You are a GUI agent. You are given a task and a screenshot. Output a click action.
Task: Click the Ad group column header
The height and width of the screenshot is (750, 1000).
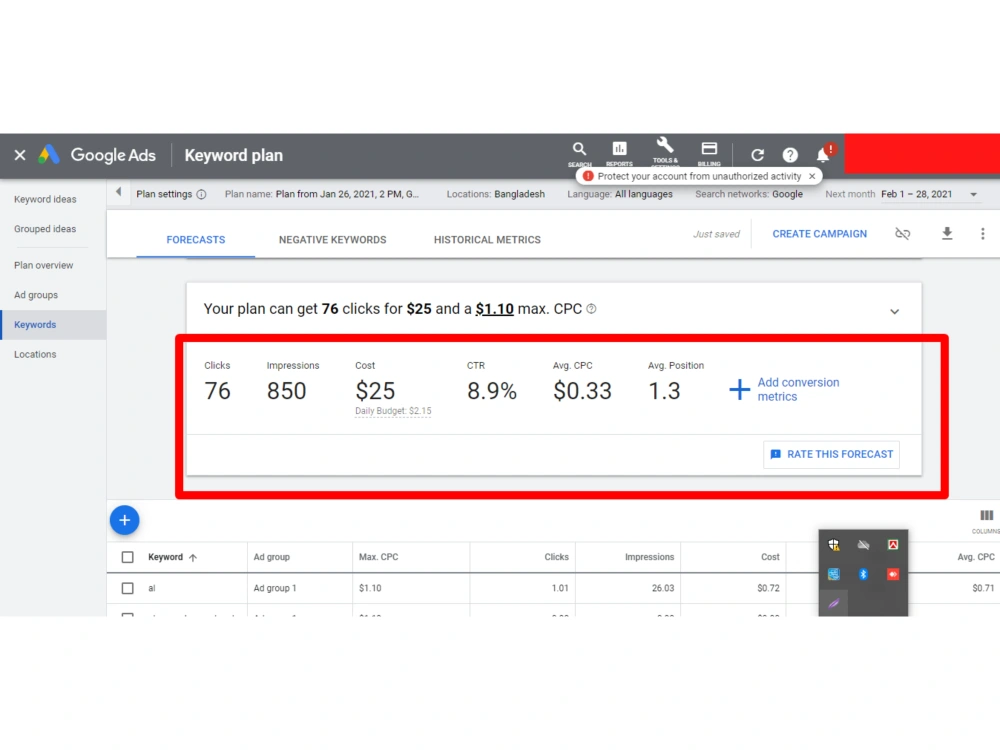272,557
